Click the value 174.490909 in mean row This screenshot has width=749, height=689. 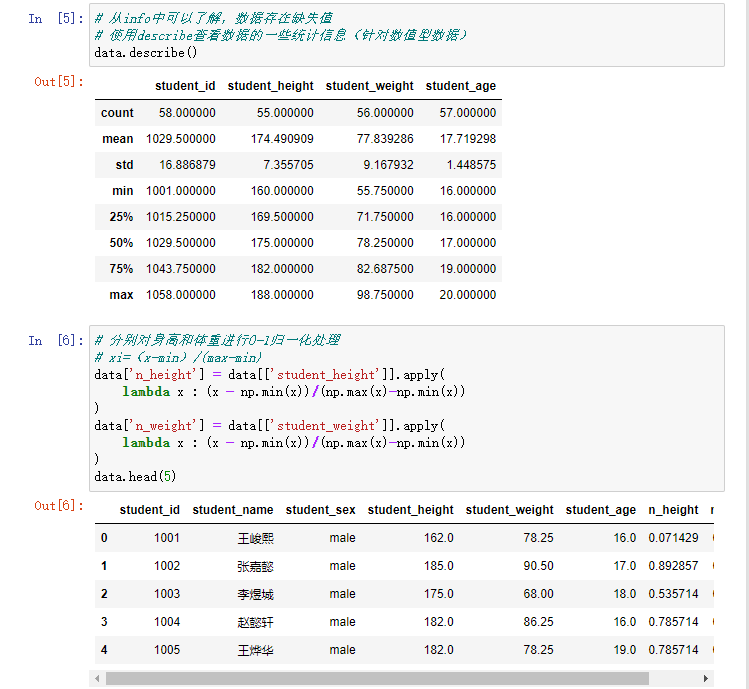[x=282, y=139]
